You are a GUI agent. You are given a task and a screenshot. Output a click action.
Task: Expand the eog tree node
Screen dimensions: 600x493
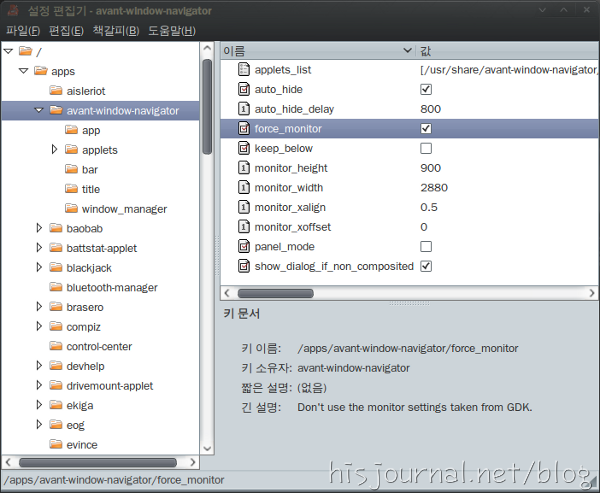[x=39, y=424]
